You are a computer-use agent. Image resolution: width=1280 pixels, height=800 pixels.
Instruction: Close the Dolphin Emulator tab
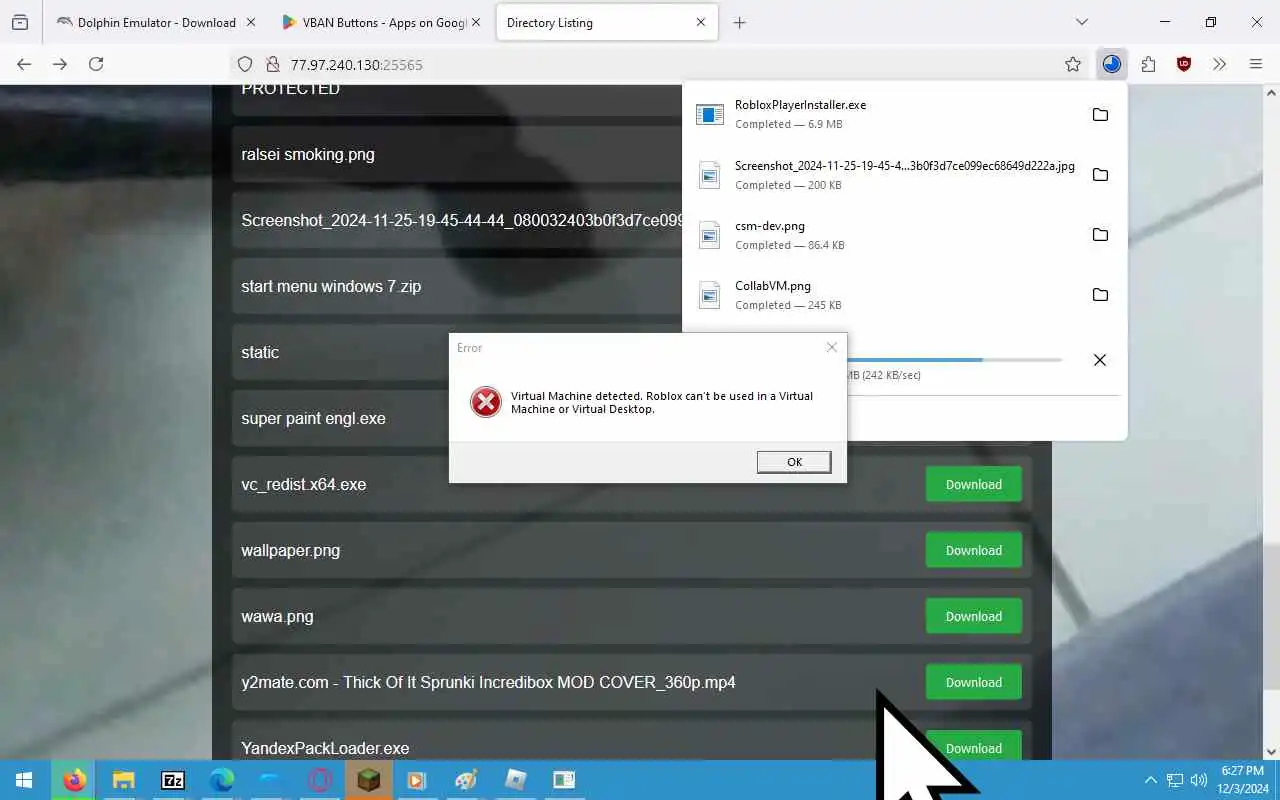(x=250, y=22)
